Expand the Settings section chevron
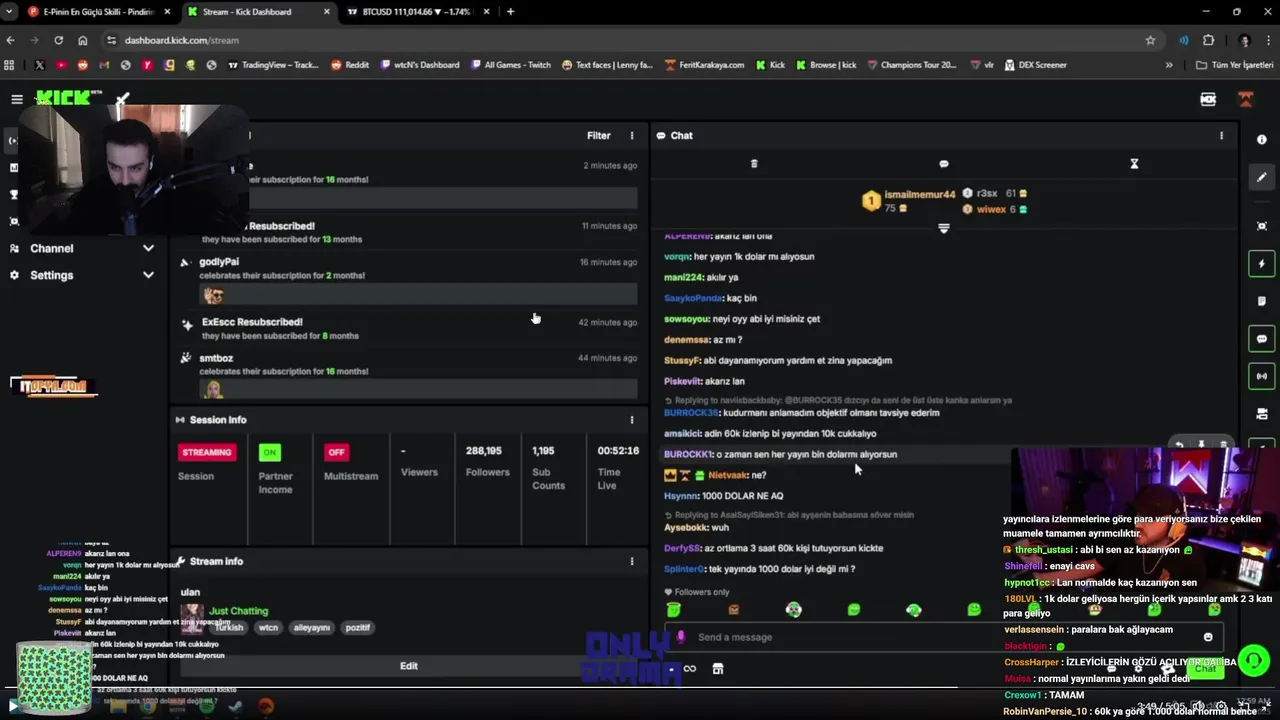 148,275
